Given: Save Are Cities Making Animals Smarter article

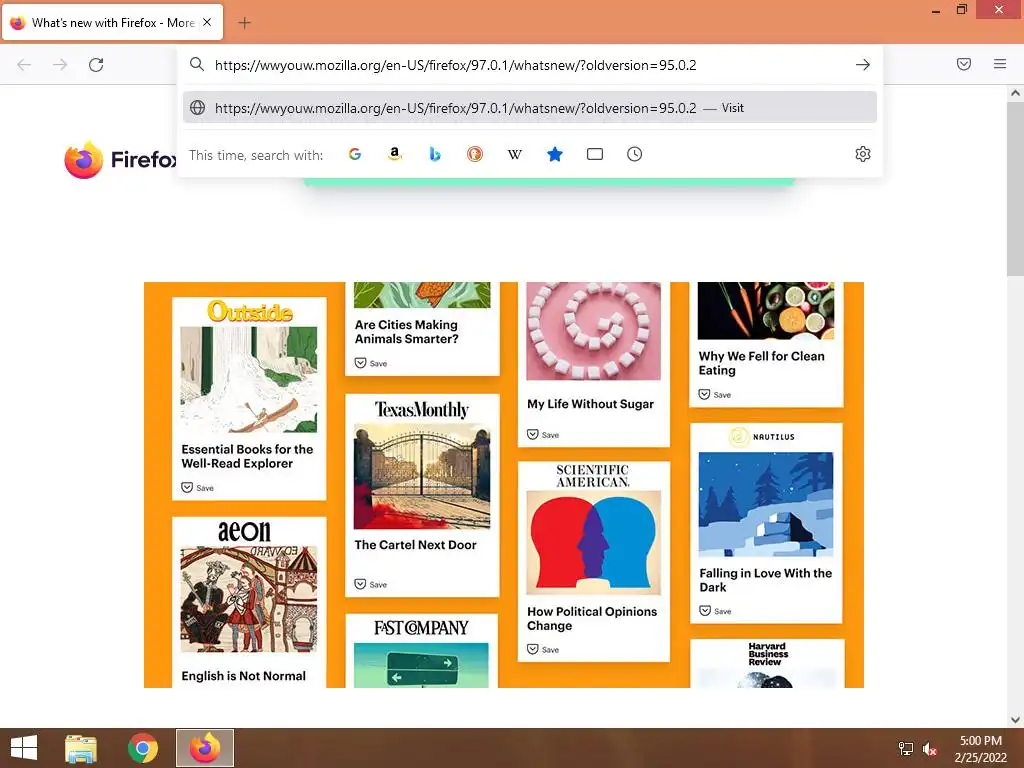Looking at the screenshot, I should pos(371,363).
